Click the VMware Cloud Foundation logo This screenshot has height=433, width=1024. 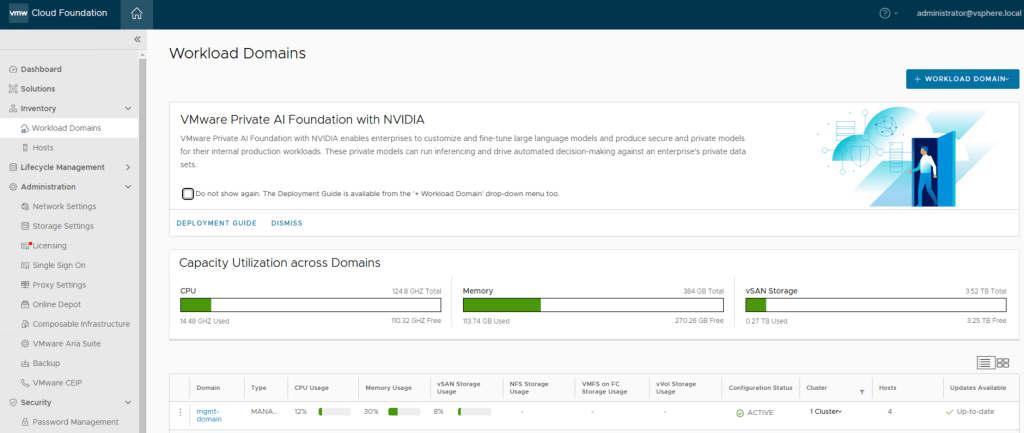pos(60,13)
